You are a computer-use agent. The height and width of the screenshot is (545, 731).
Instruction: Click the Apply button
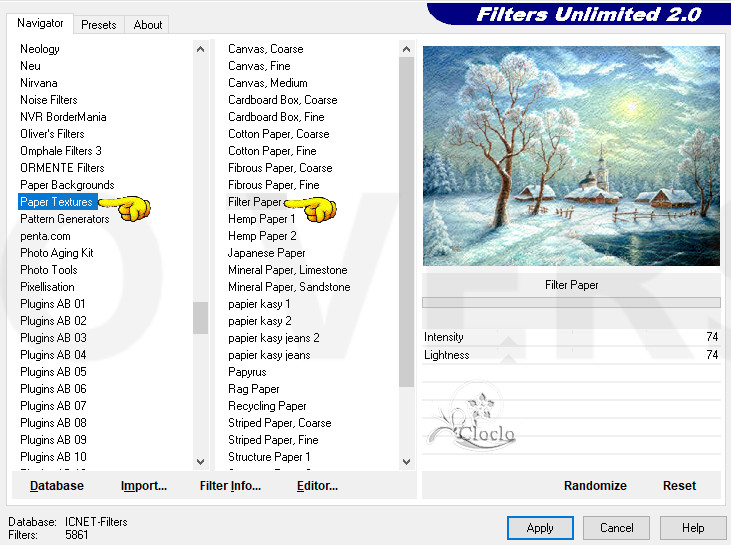(540, 528)
